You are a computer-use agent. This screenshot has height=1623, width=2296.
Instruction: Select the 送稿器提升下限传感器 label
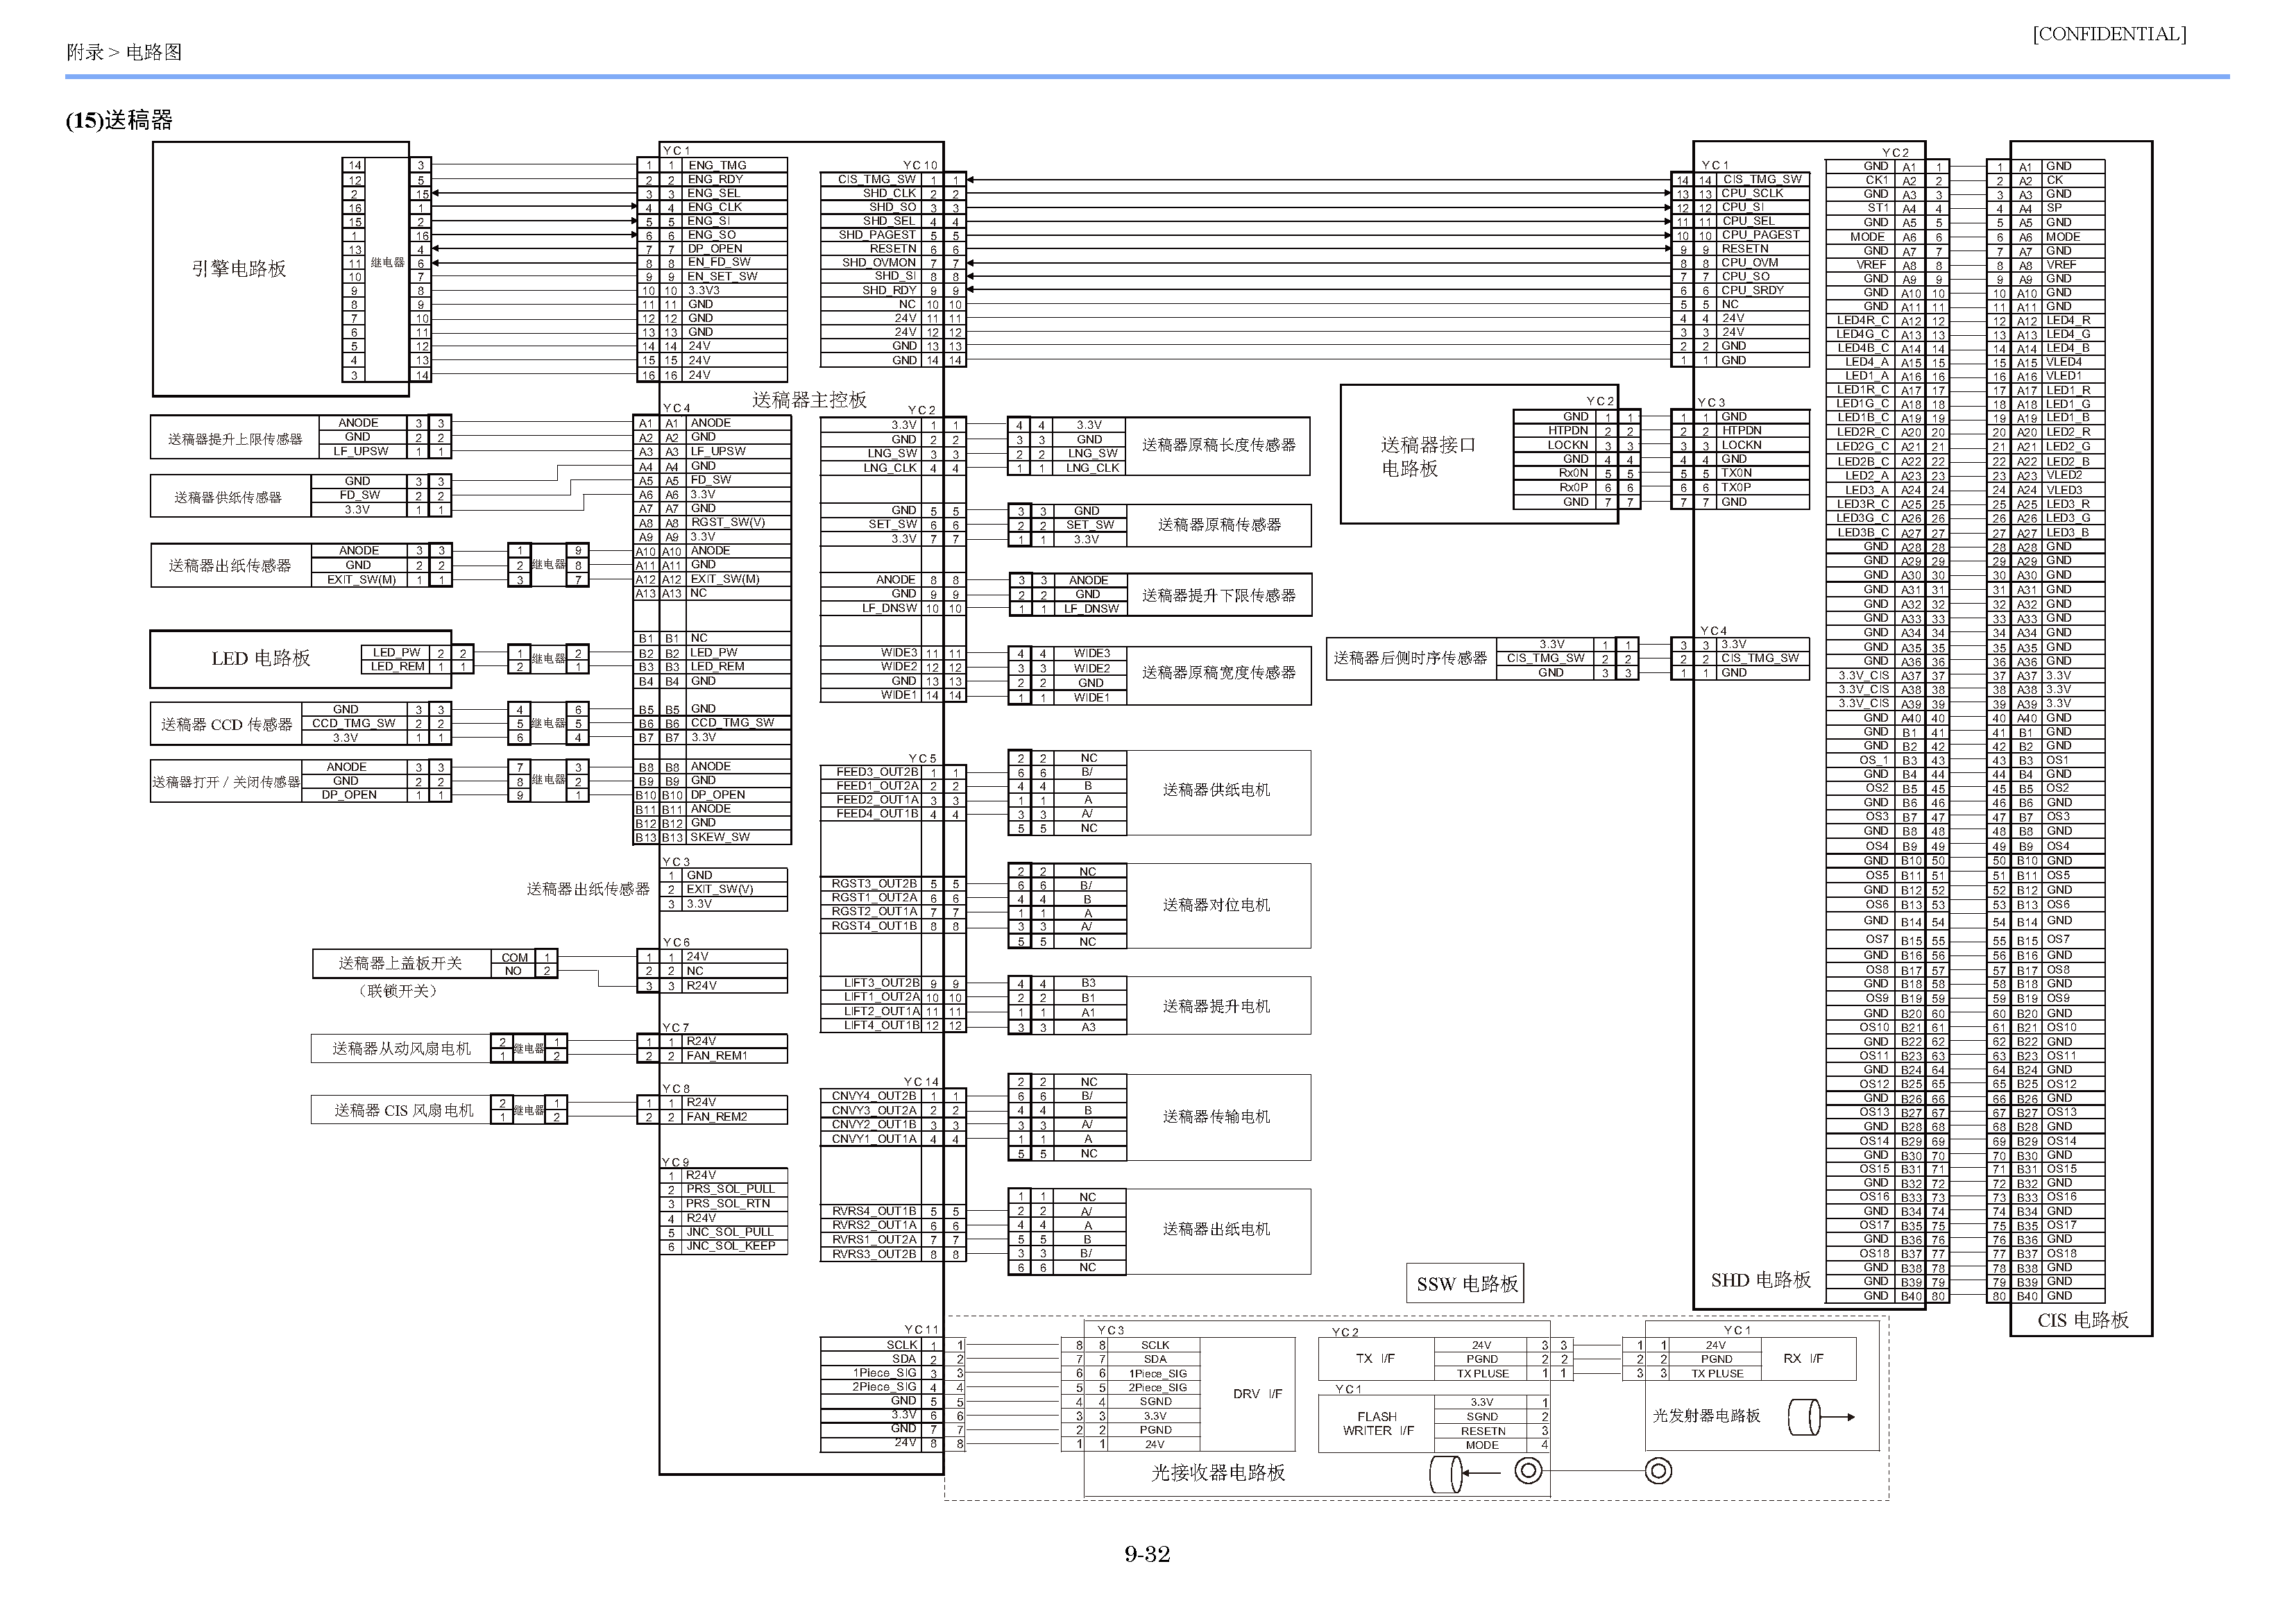pyautogui.click(x=1219, y=595)
